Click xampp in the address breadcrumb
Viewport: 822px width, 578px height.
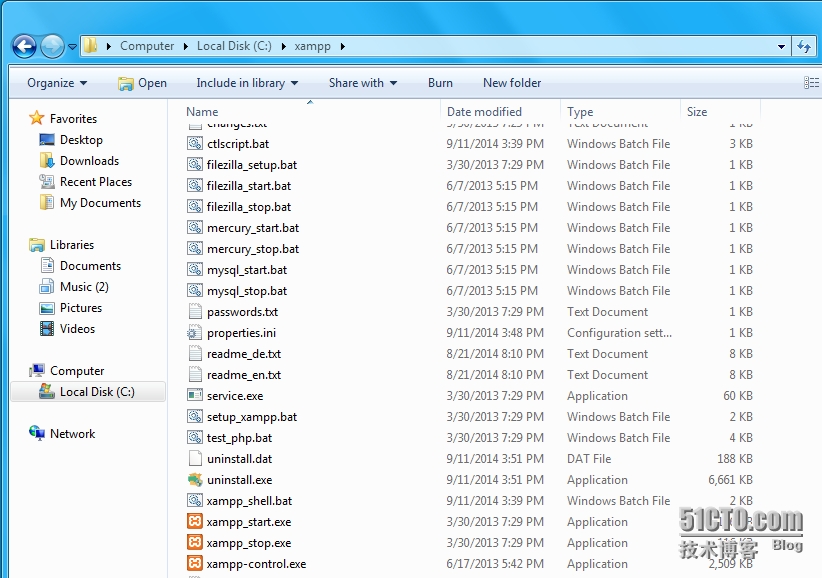(312, 46)
